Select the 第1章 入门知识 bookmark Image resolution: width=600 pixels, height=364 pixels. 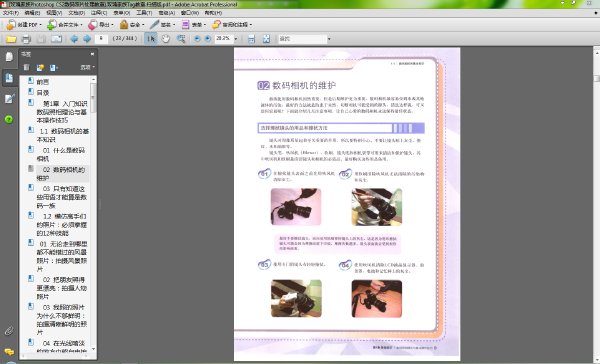[62, 112]
